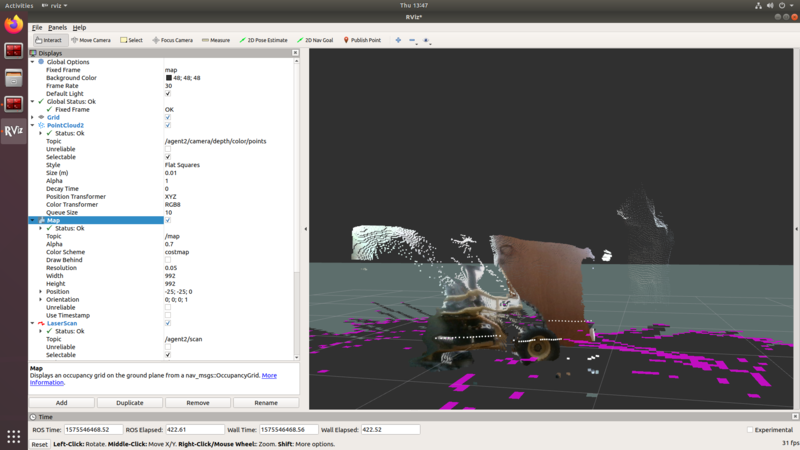Viewport: 800px width, 450px height.
Task: Click the Publish Point tool
Action: click(x=362, y=40)
